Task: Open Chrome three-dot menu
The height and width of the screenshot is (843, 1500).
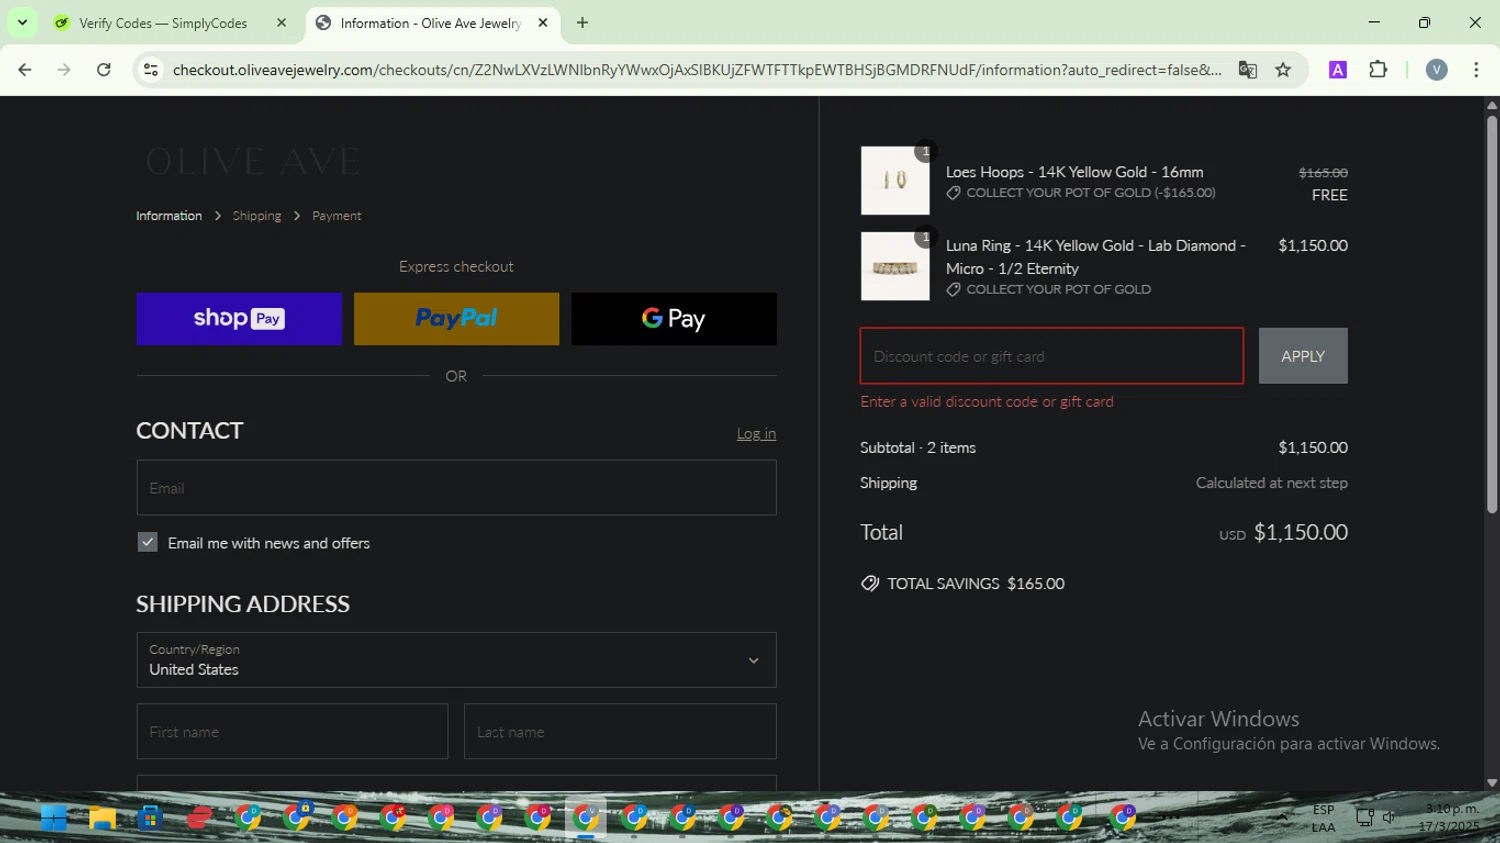Action: click(x=1476, y=69)
